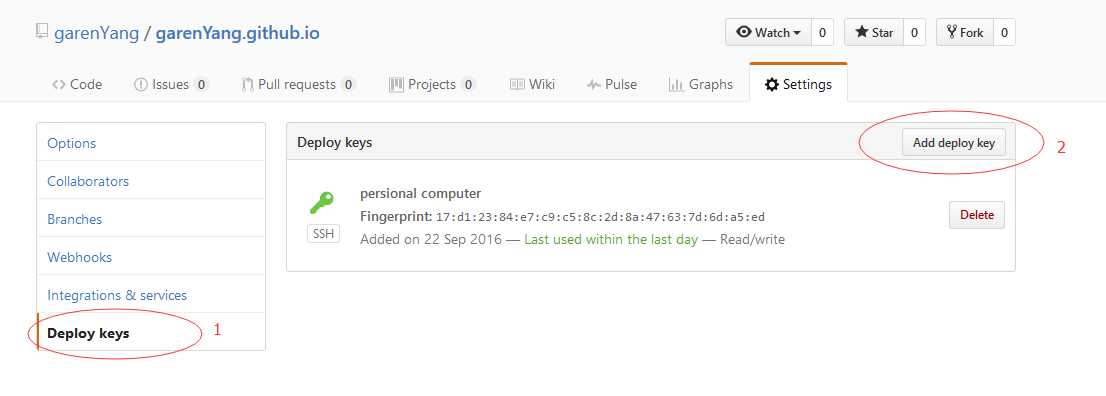Fork this repository
The image size is (1106, 396).
click(965, 32)
